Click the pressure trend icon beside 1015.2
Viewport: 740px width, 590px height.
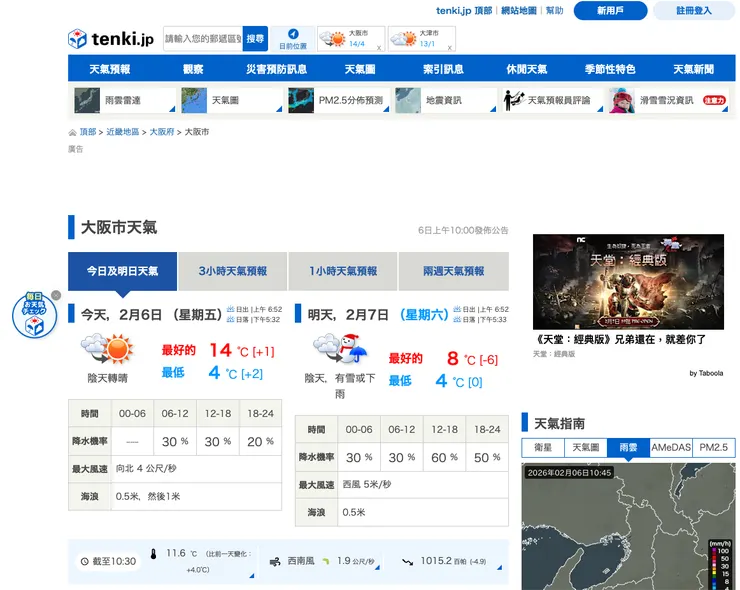(407, 562)
